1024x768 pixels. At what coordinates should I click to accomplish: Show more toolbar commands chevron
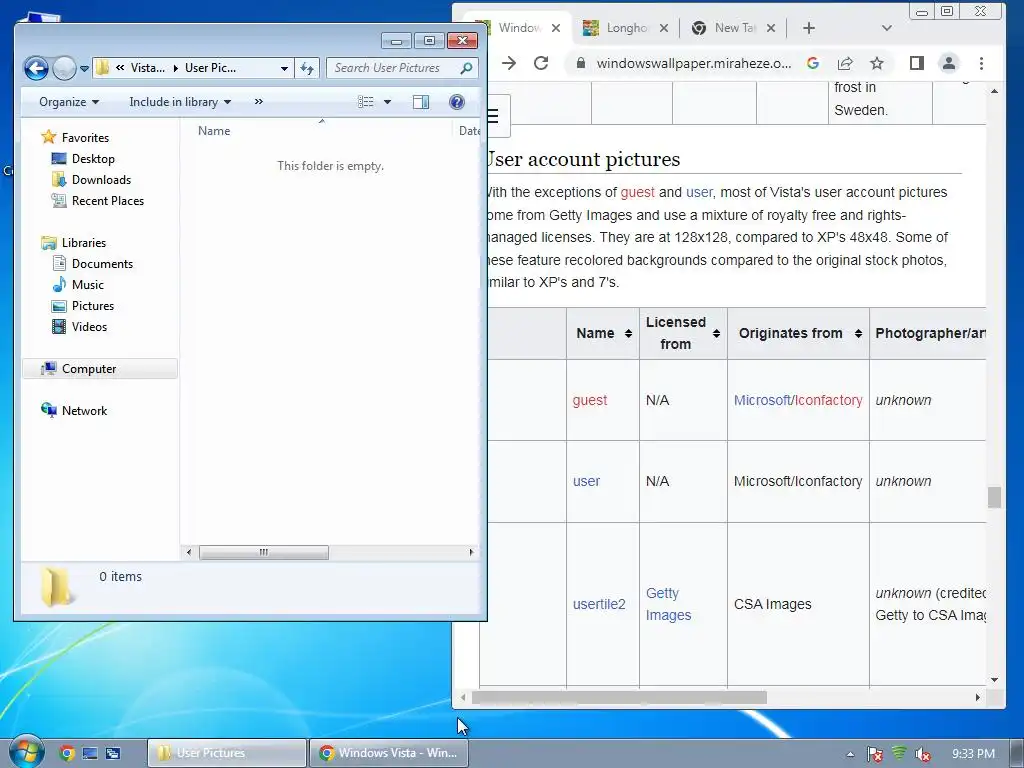click(x=259, y=102)
